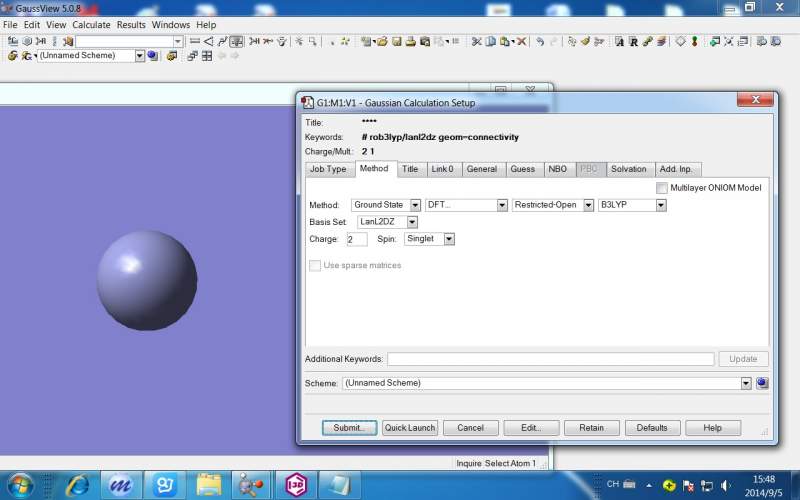This screenshot has height=500, width=800.
Task: Select the Modify Angle tool
Action: 208,41
